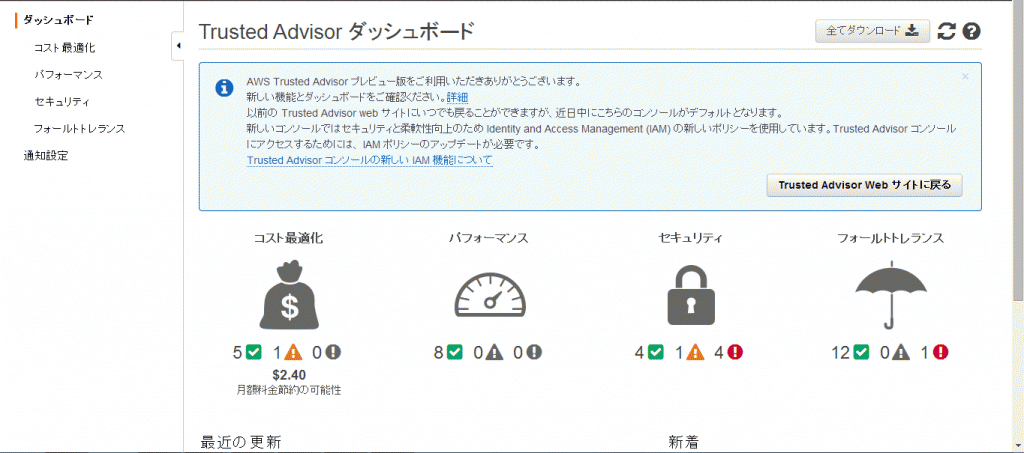Open the 詳細 link in banner
The image size is (1024, 453).
(x=457, y=97)
